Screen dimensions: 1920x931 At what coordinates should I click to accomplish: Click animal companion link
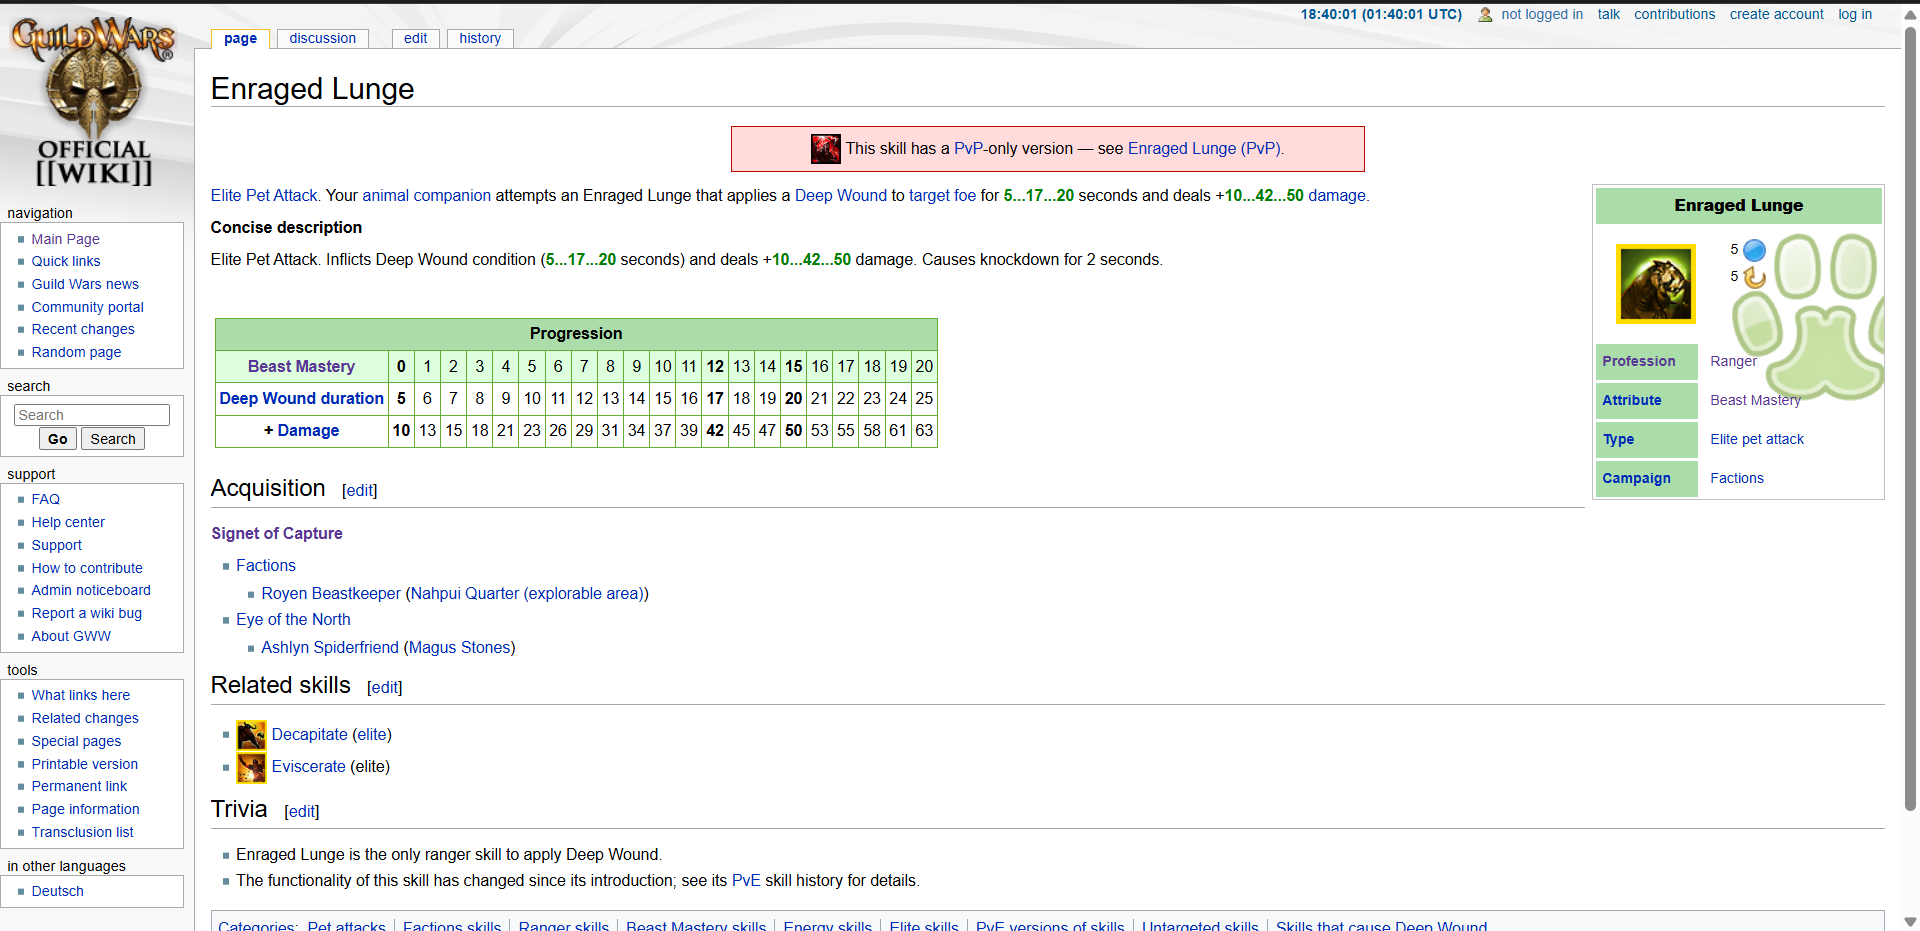tap(427, 196)
